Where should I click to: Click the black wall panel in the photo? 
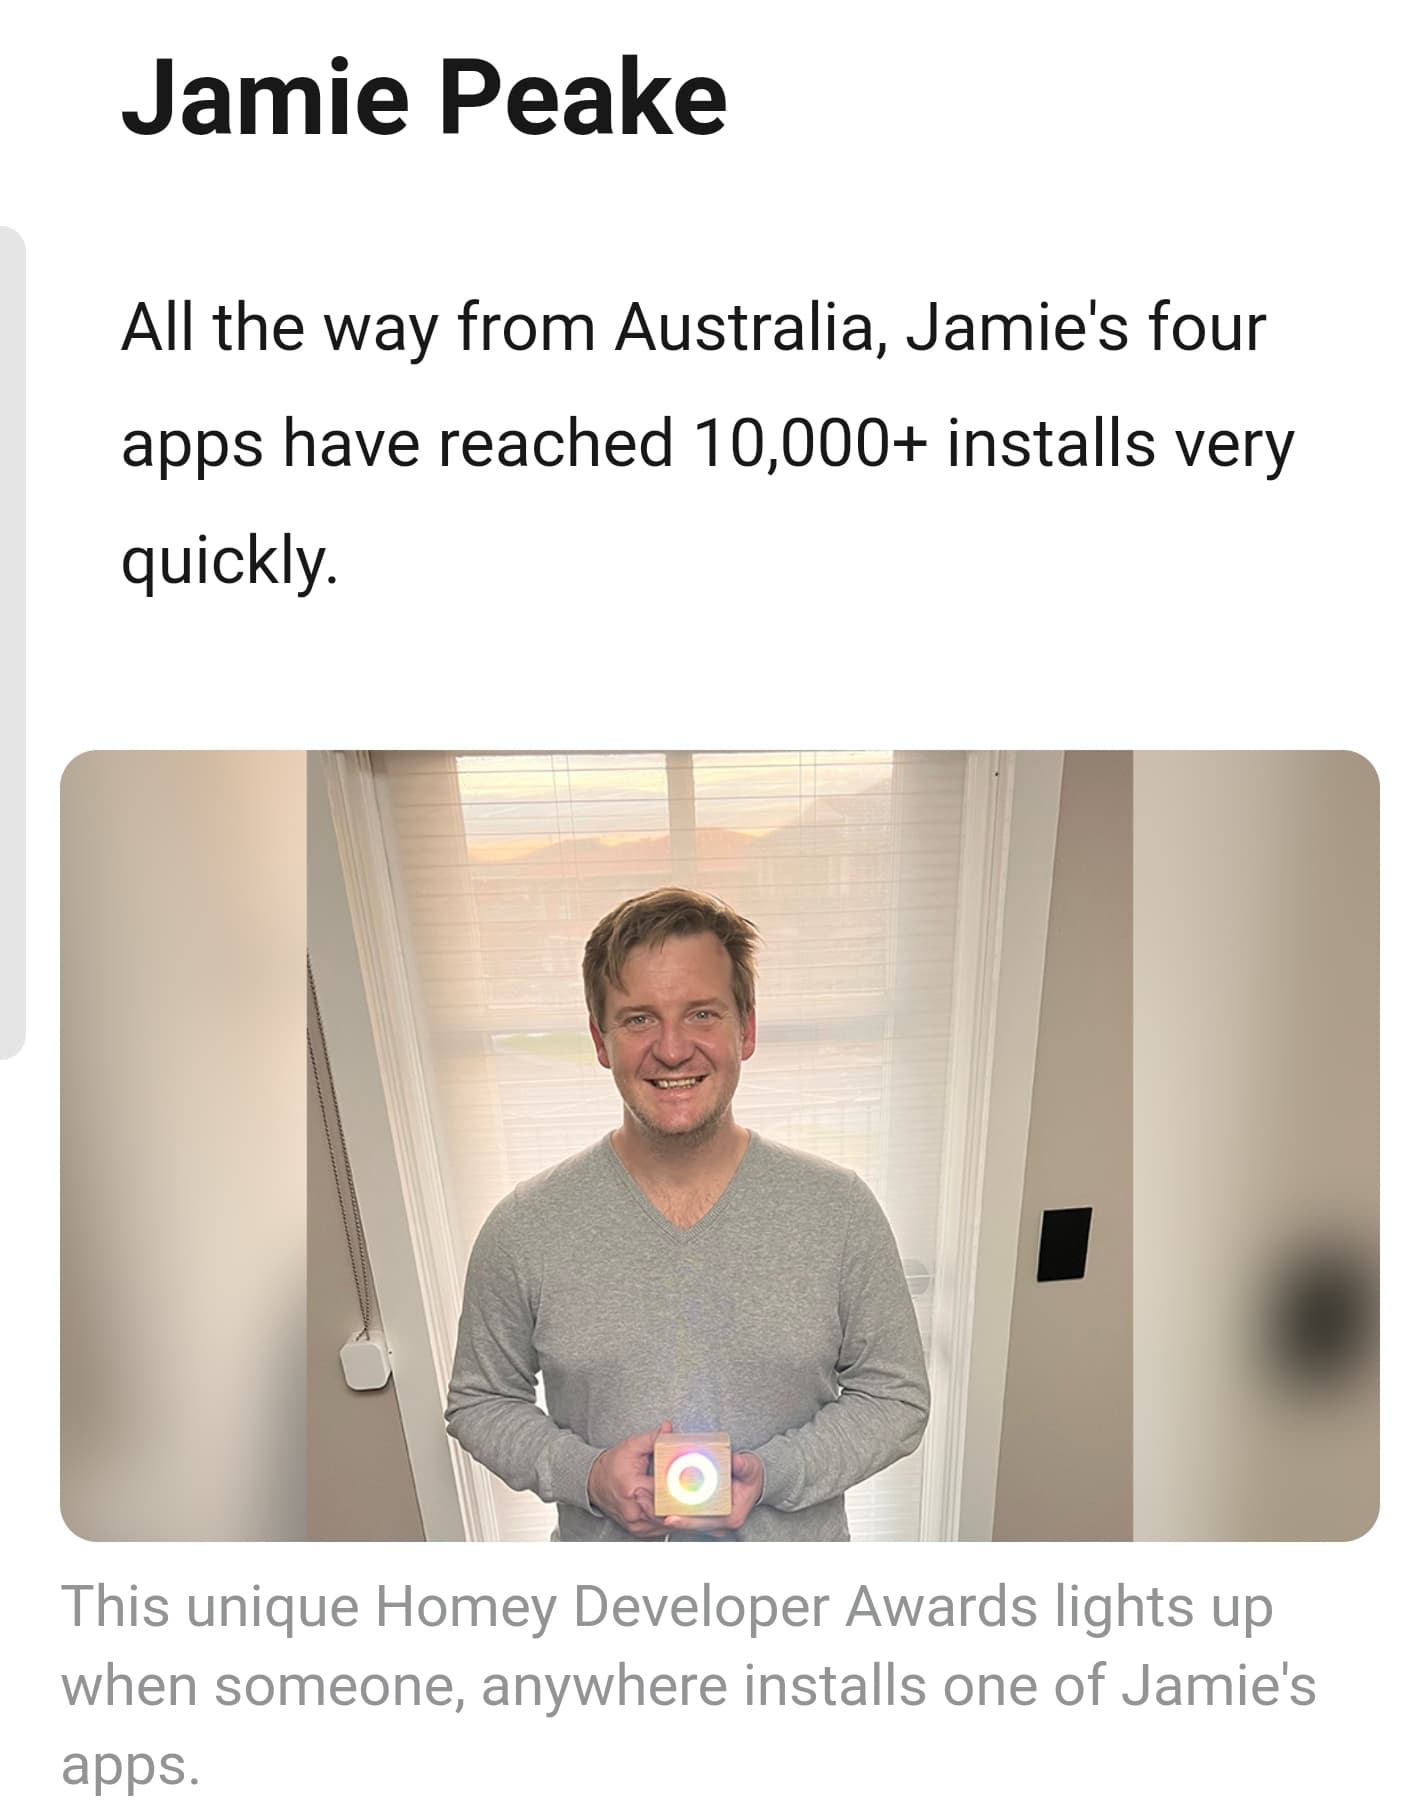tap(1064, 1244)
